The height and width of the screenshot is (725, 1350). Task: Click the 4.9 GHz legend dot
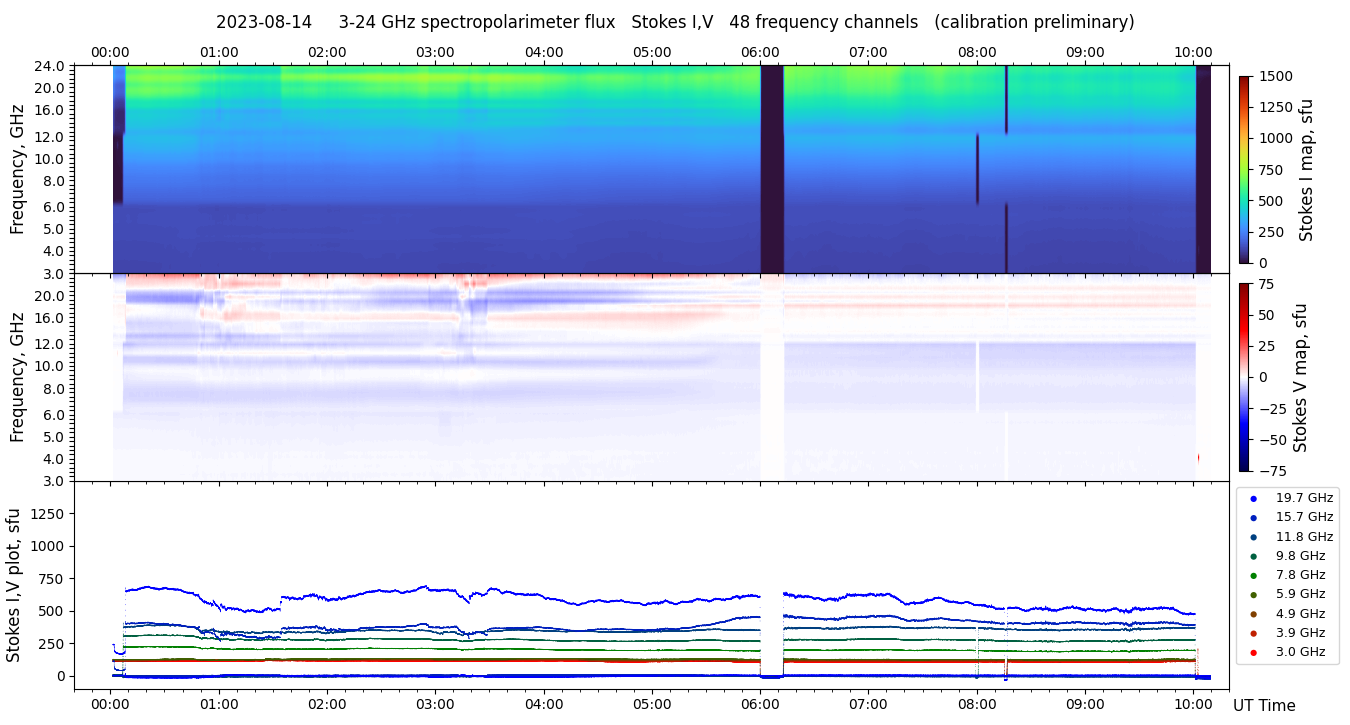tap(1253, 614)
